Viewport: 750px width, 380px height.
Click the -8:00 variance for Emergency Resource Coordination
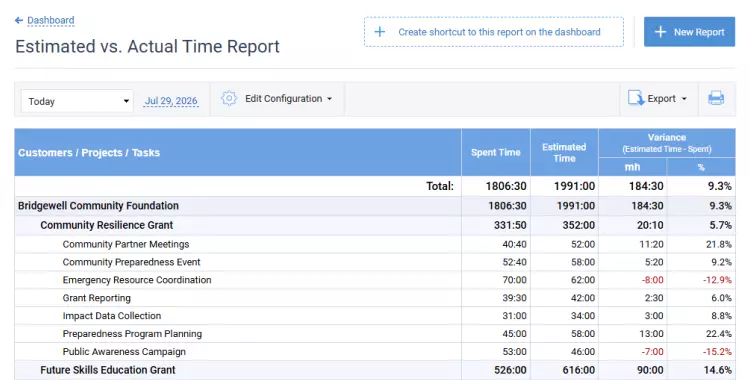pyautogui.click(x=652, y=280)
